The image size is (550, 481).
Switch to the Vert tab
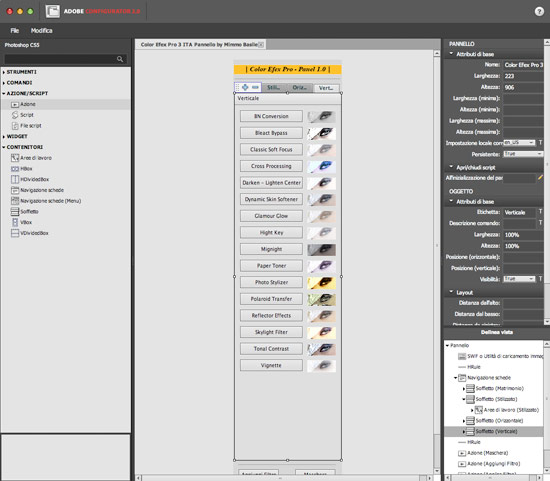(x=326, y=88)
